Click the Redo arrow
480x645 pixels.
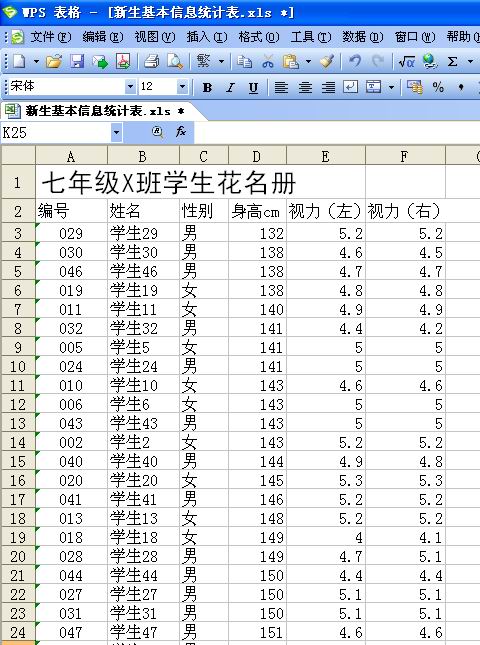[x=377, y=62]
